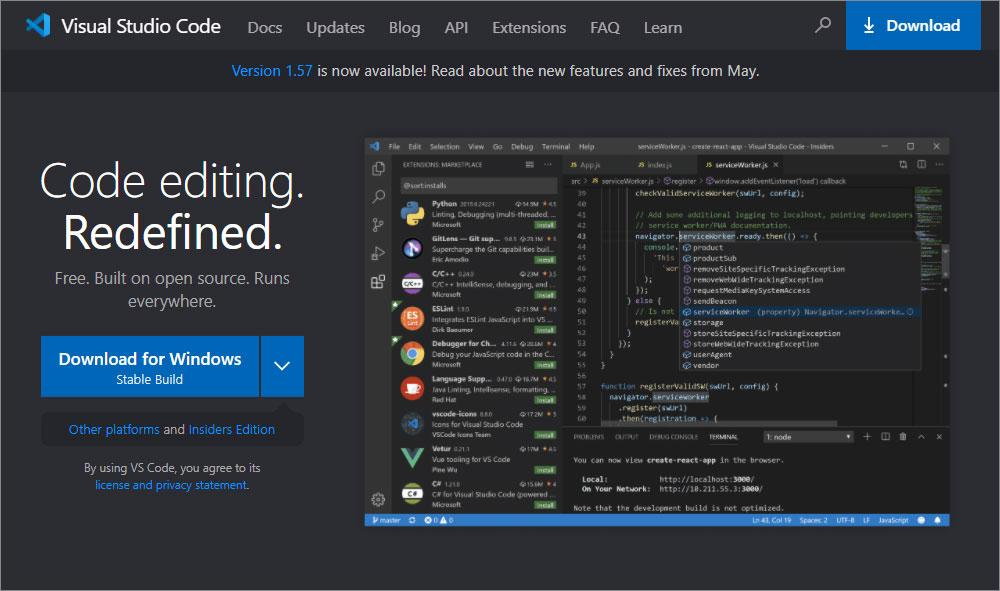Click the vscode-icons extension icon
This screenshot has width=1000, height=591.
coord(413,423)
